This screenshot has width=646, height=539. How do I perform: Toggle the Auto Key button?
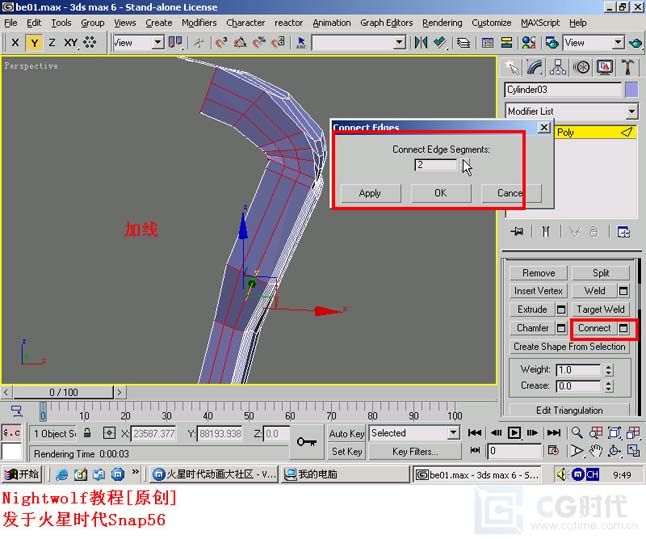tap(347, 434)
